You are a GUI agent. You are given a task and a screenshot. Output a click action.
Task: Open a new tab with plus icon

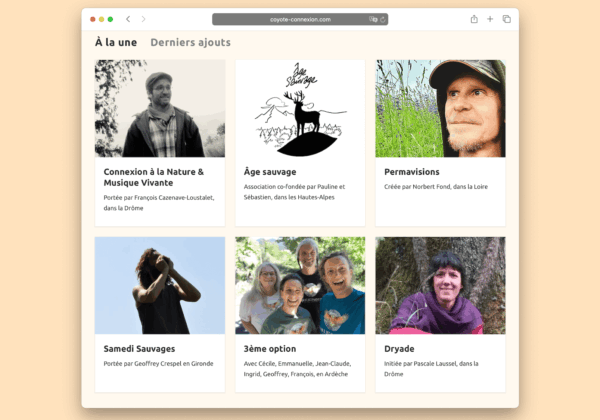490,19
